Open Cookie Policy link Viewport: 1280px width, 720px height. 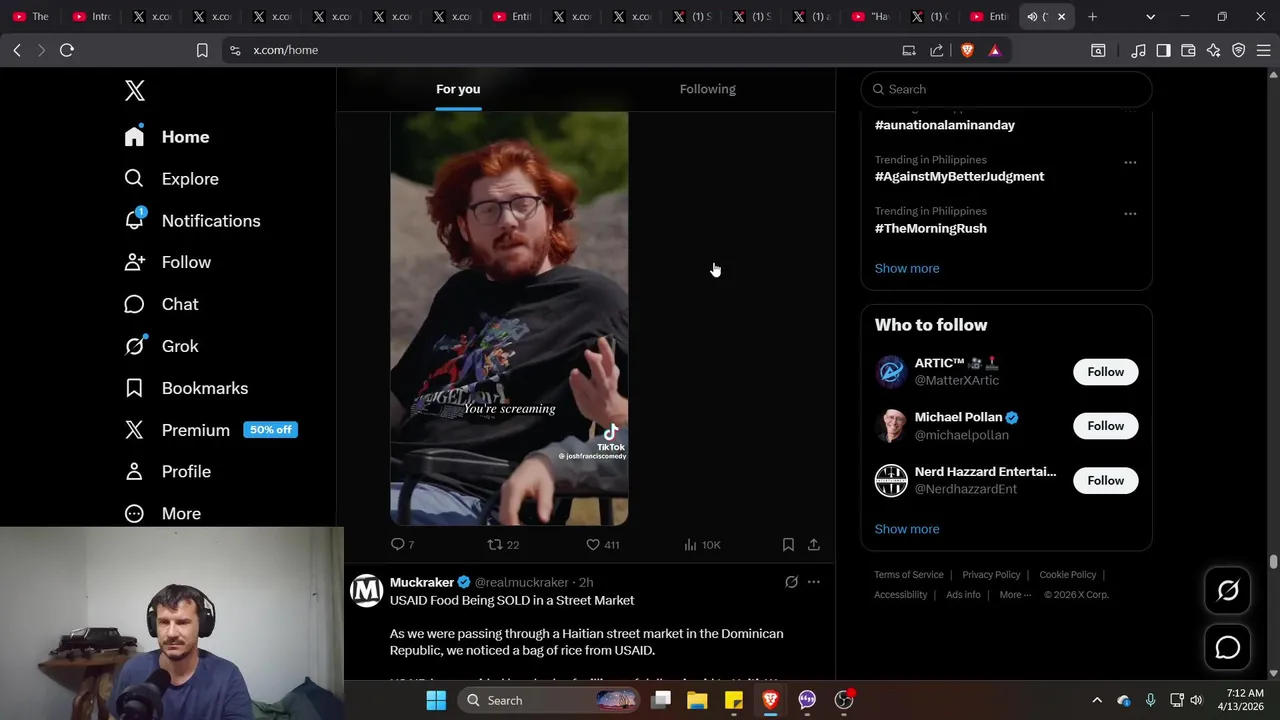[x=1068, y=575]
